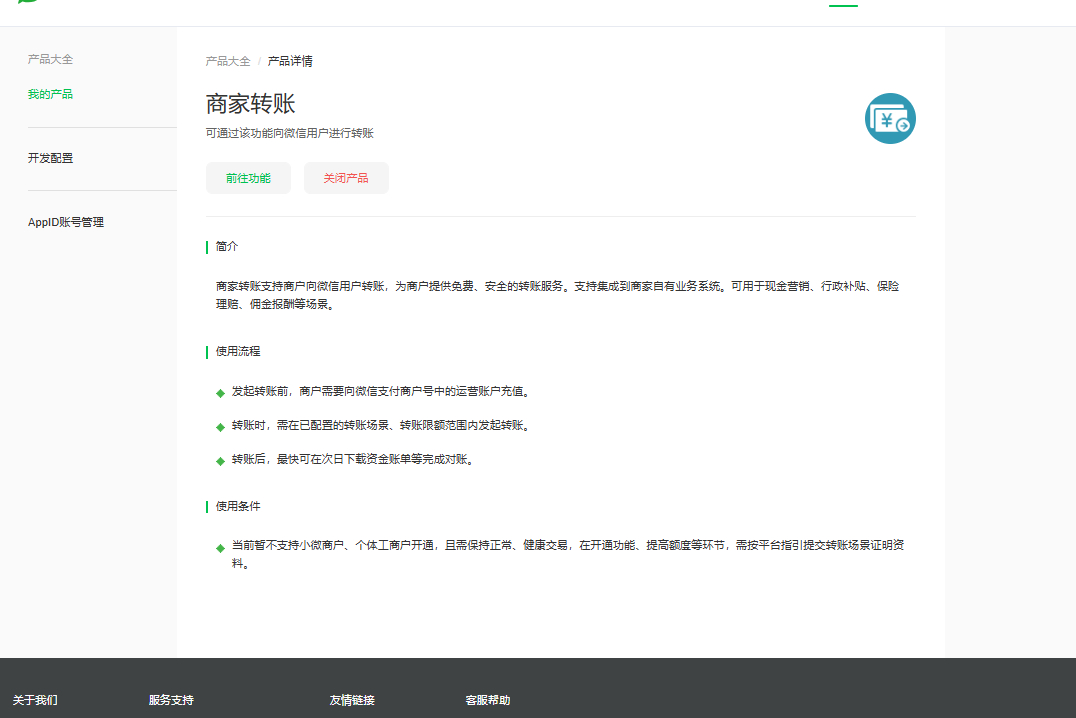The image size is (1076, 718).
Task: Click bullet text starting 发起转账前
Action: pos(381,391)
